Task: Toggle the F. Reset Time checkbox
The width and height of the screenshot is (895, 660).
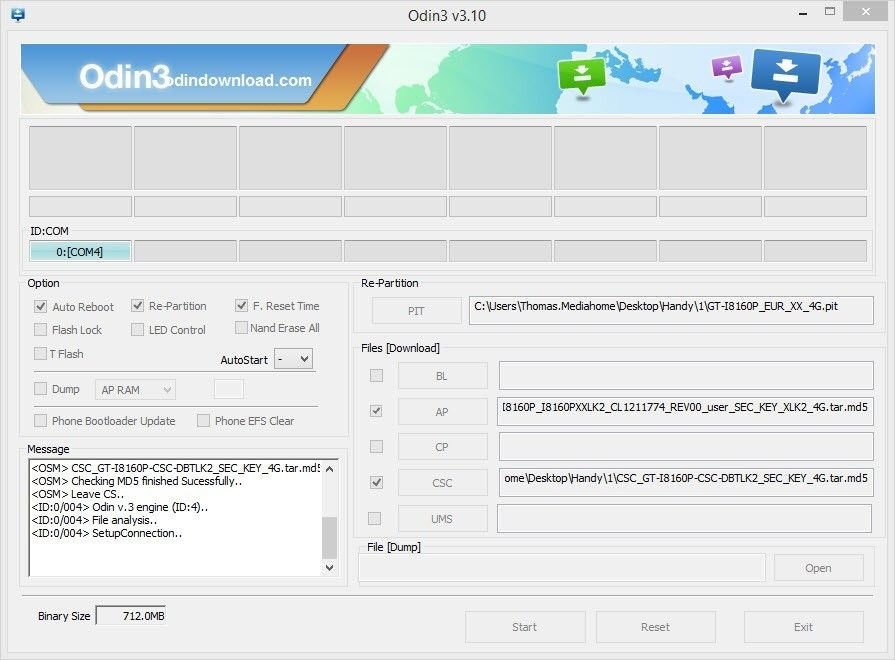Action: pos(241,305)
